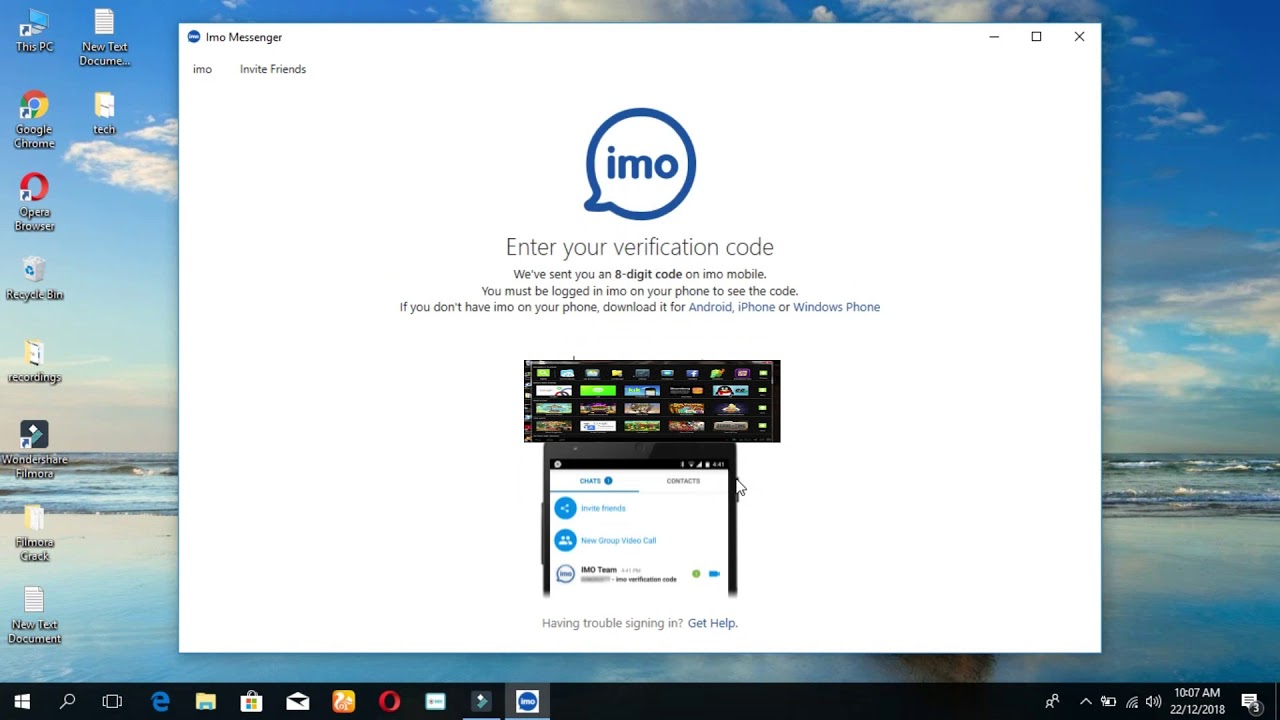The height and width of the screenshot is (720, 1280).
Task: Launch Microsoft Edge from the taskbar
Action: point(160,701)
